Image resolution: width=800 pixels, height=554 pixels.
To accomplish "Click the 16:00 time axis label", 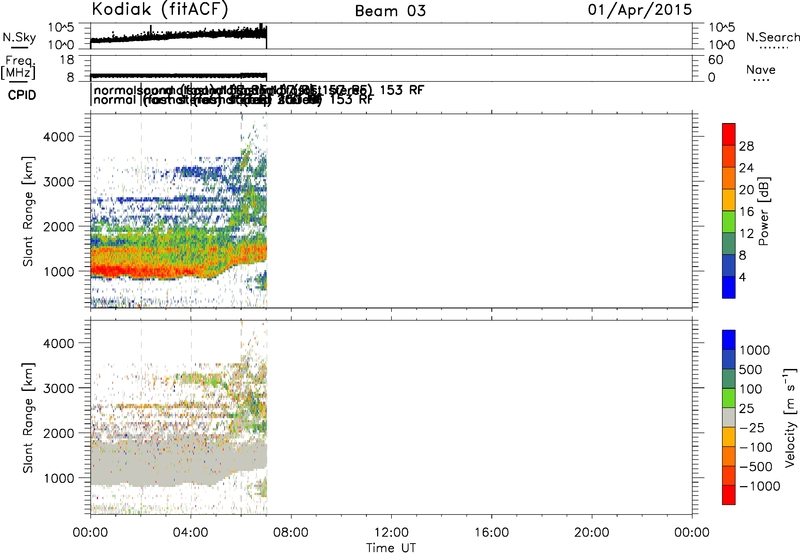I will [491, 533].
